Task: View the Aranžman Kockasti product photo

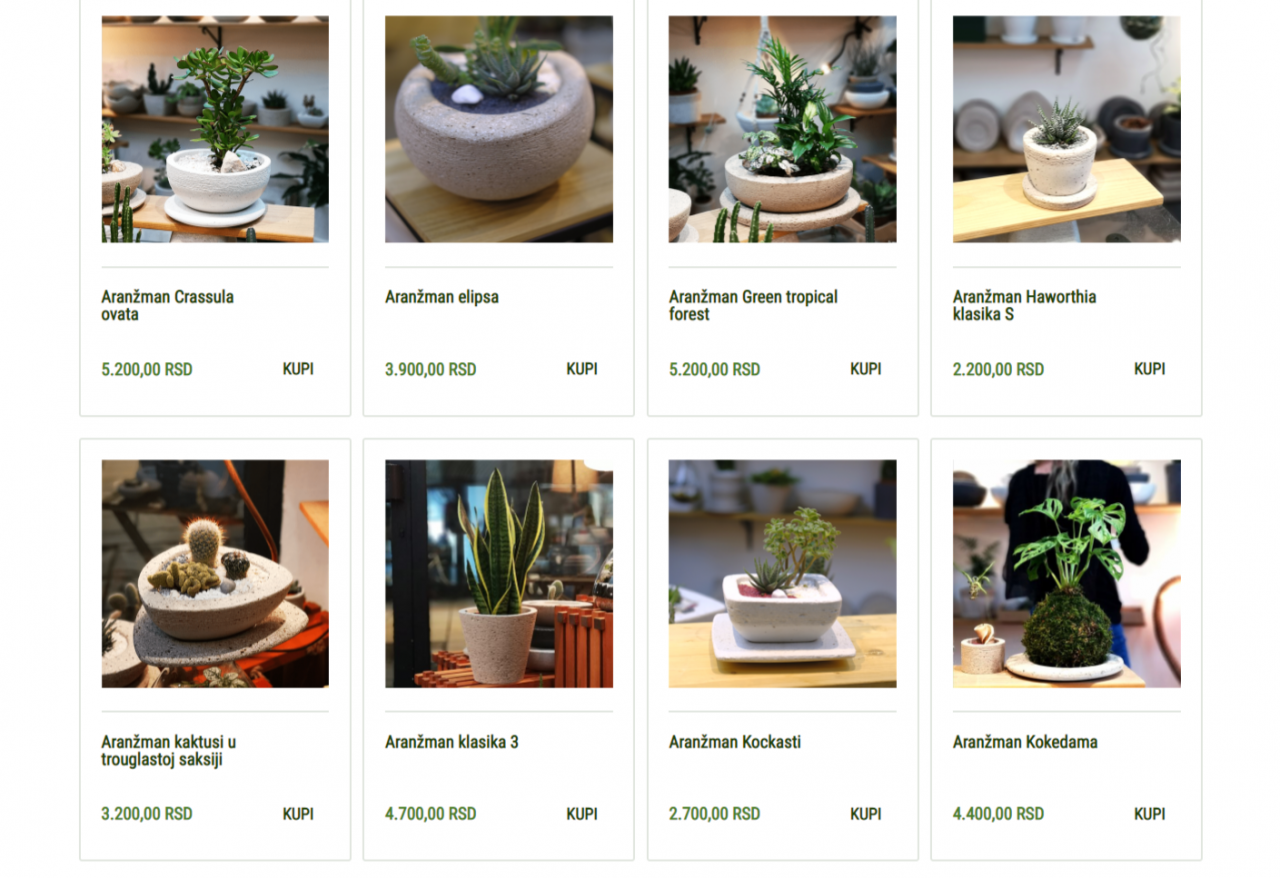Action: click(x=782, y=574)
